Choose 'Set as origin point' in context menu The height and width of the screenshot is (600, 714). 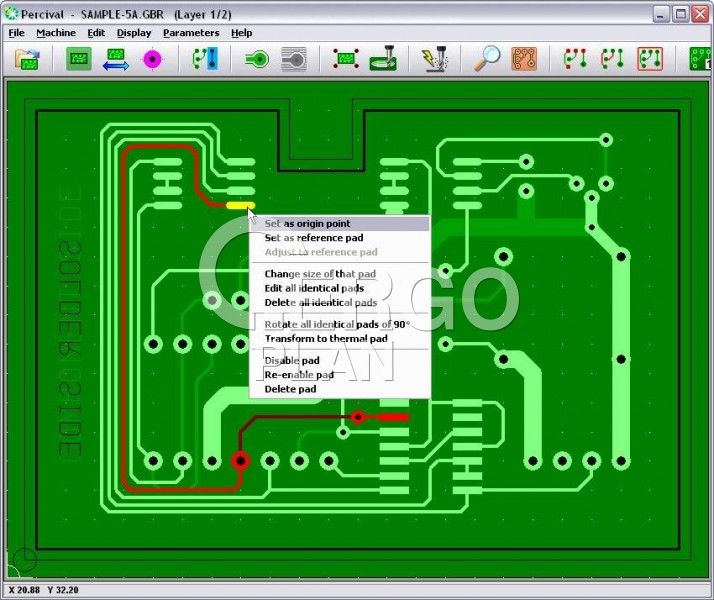coord(307,224)
